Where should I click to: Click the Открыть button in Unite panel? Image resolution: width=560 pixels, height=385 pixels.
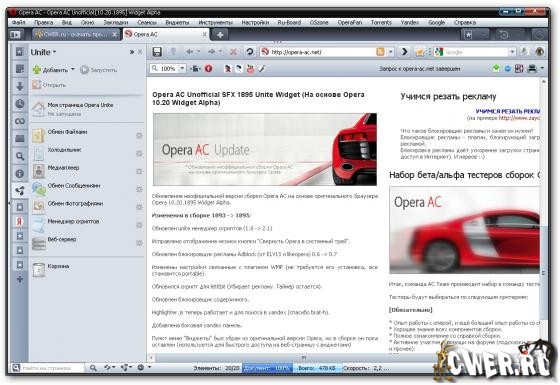[x=50, y=85]
